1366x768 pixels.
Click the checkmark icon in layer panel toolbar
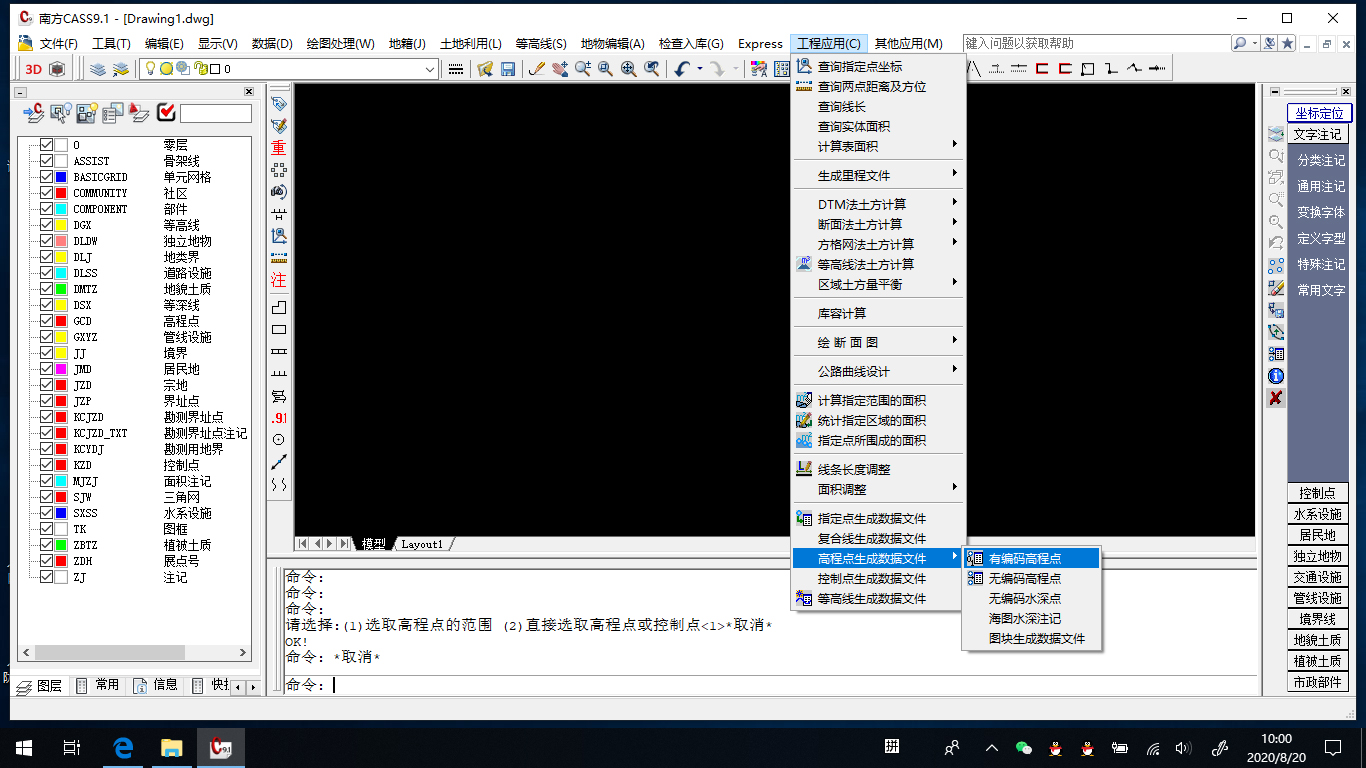(166, 112)
